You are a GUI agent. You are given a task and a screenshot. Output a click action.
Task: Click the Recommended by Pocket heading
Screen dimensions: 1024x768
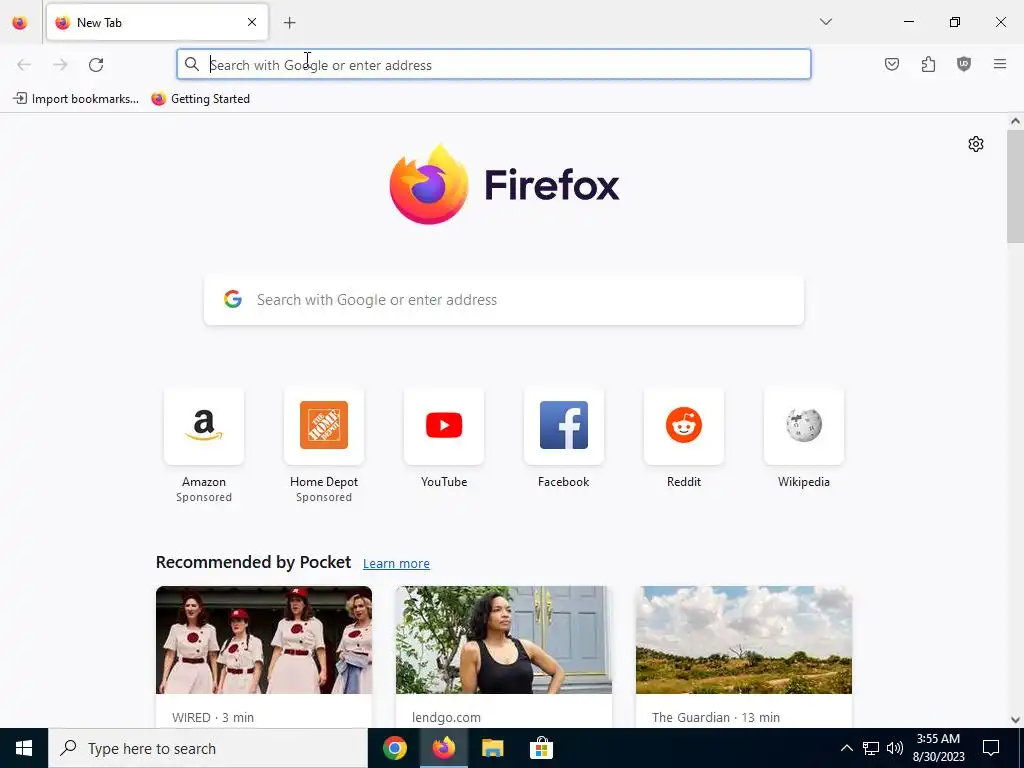pos(253,562)
